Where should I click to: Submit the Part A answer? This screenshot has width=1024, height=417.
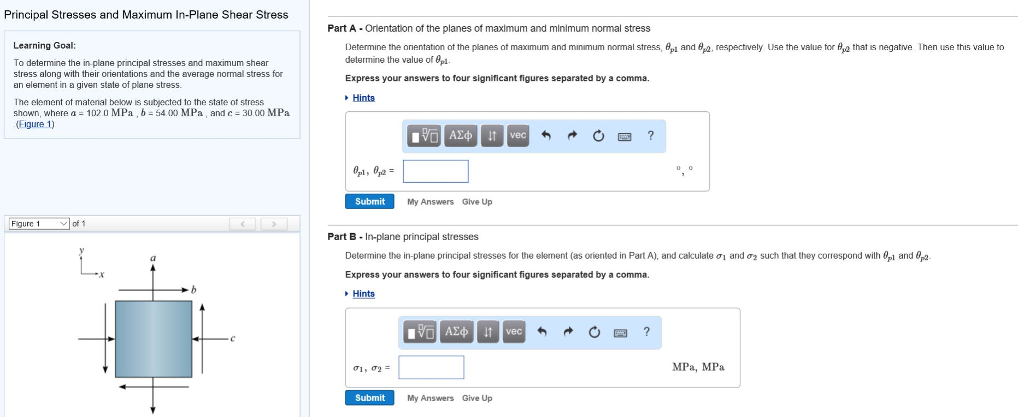pyautogui.click(x=370, y=202)
